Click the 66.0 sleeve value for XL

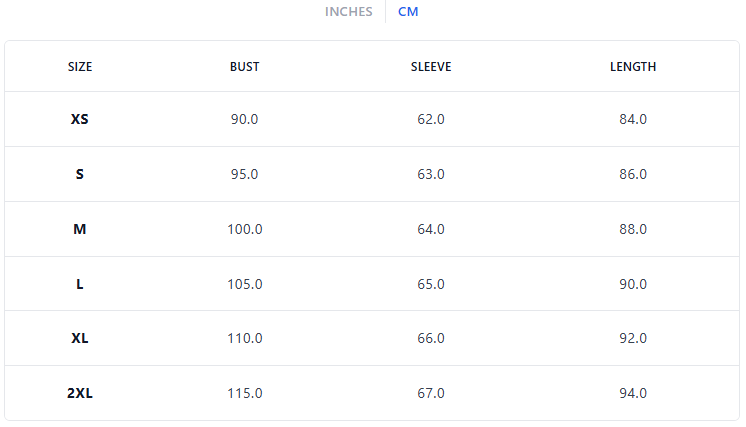point(431,338)
